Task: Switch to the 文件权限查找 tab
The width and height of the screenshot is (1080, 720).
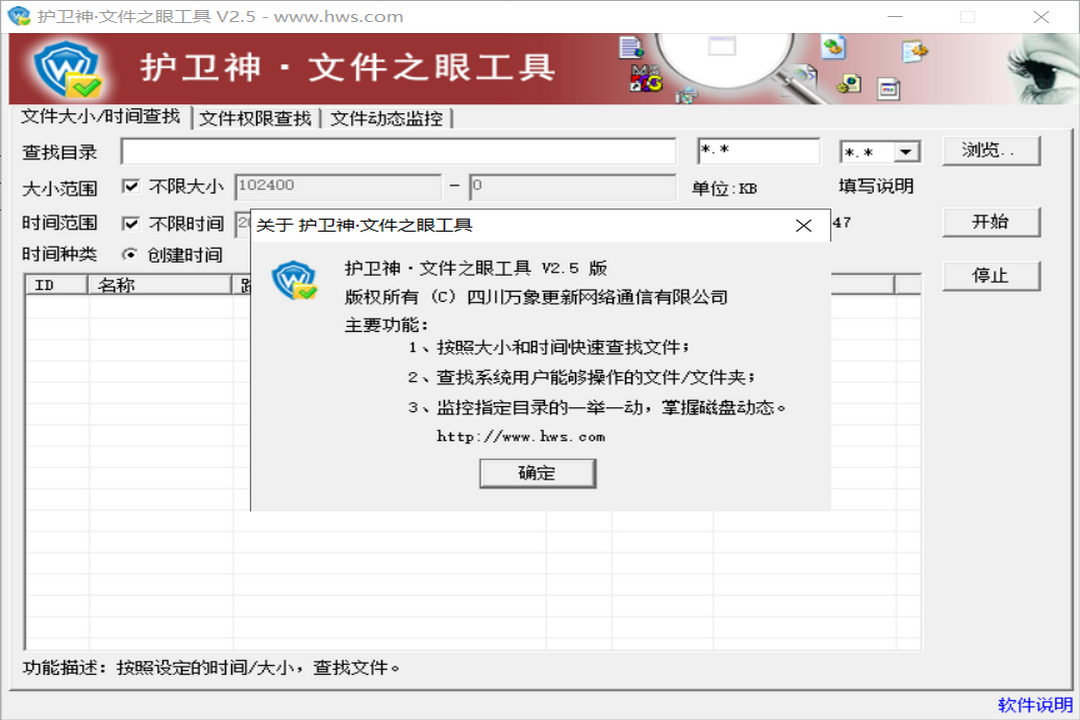Action: 253,117
